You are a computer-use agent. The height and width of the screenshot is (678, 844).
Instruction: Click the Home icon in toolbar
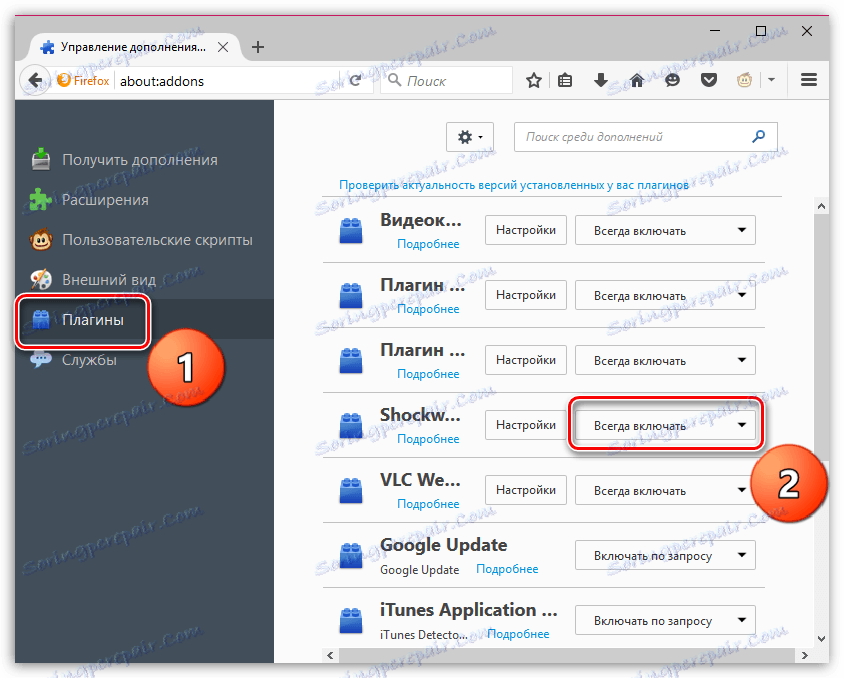coord(637,79)
